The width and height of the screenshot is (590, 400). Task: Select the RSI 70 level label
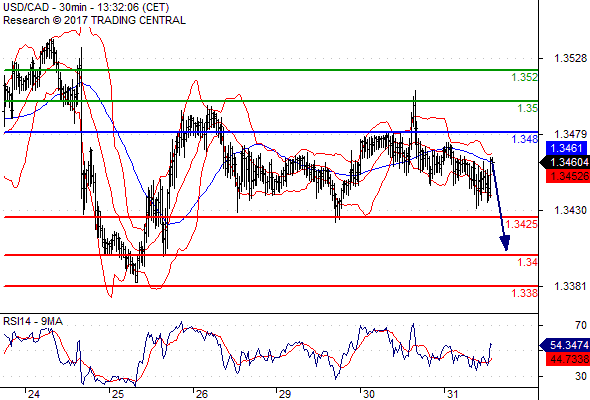click(x=581, y=325)
